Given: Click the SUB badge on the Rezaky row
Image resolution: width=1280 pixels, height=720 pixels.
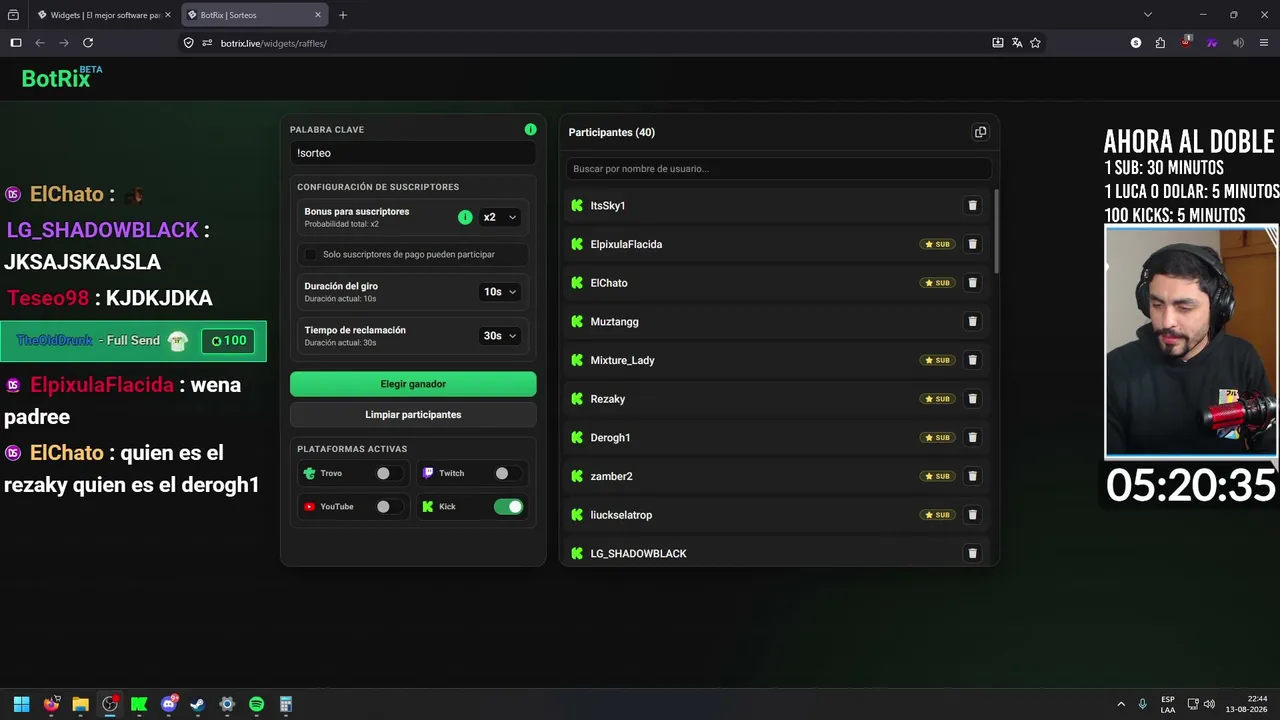Looking at the screenshot, I should click(937, 399).
